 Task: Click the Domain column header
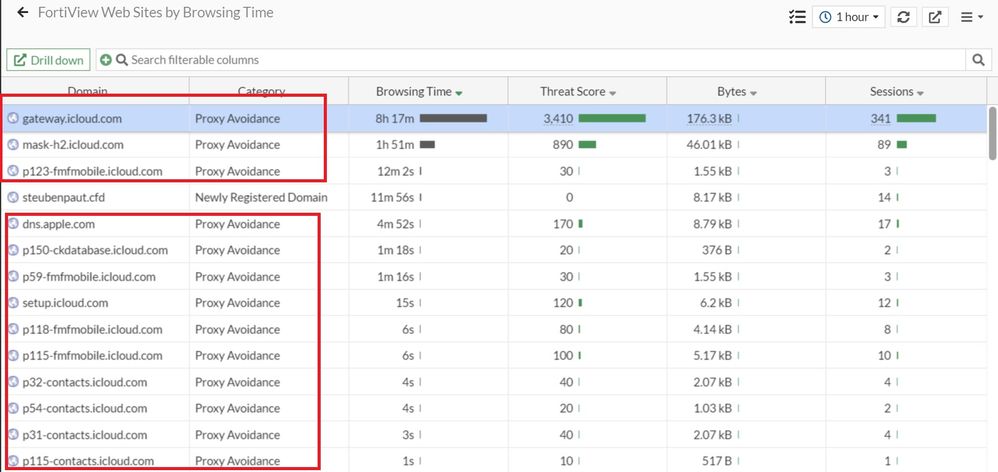[88, 92]
